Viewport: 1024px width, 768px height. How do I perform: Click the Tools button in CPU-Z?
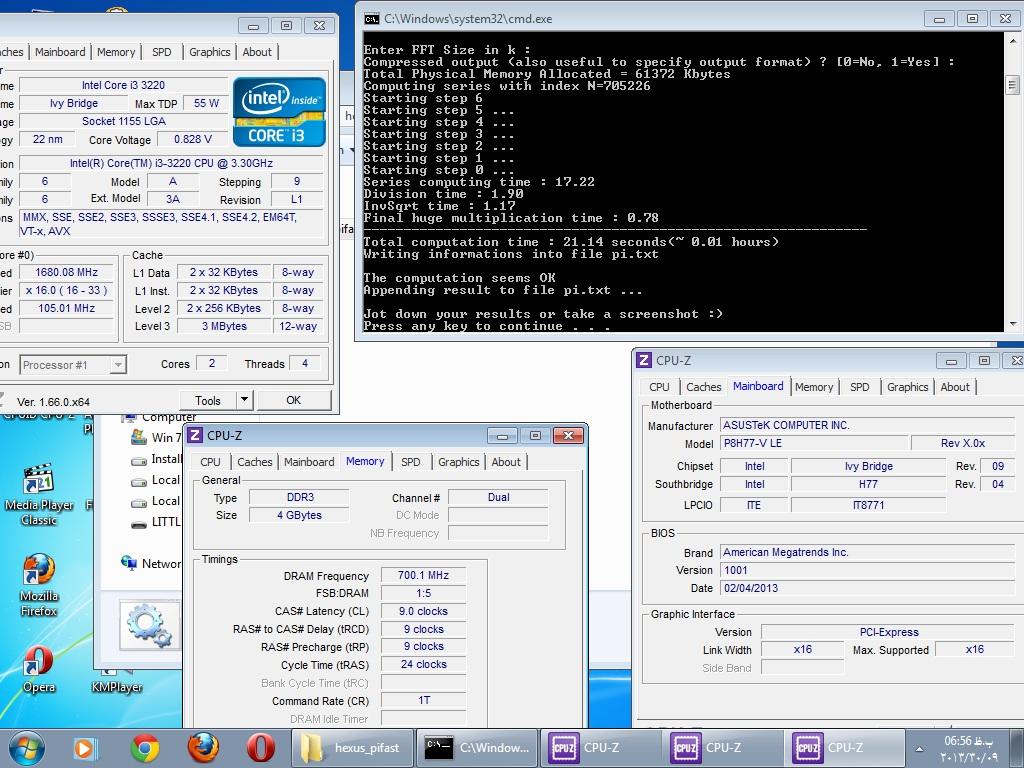(208, 400)
